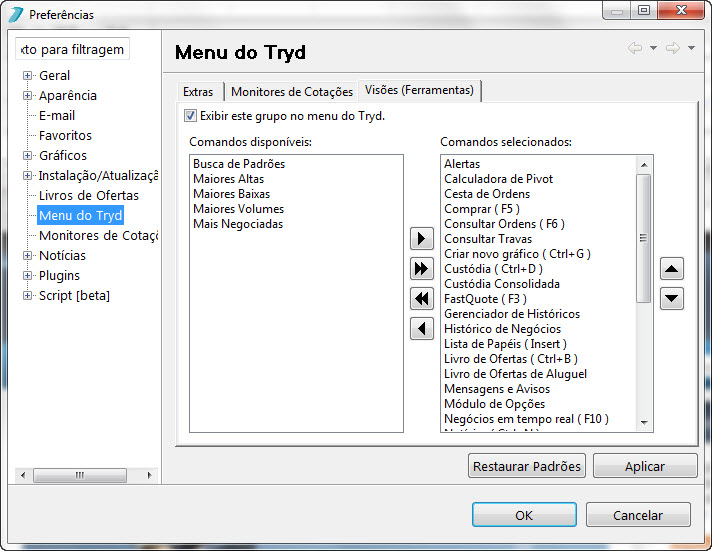
Task: Move selected command down with down arrow
Action: point(672,298)
